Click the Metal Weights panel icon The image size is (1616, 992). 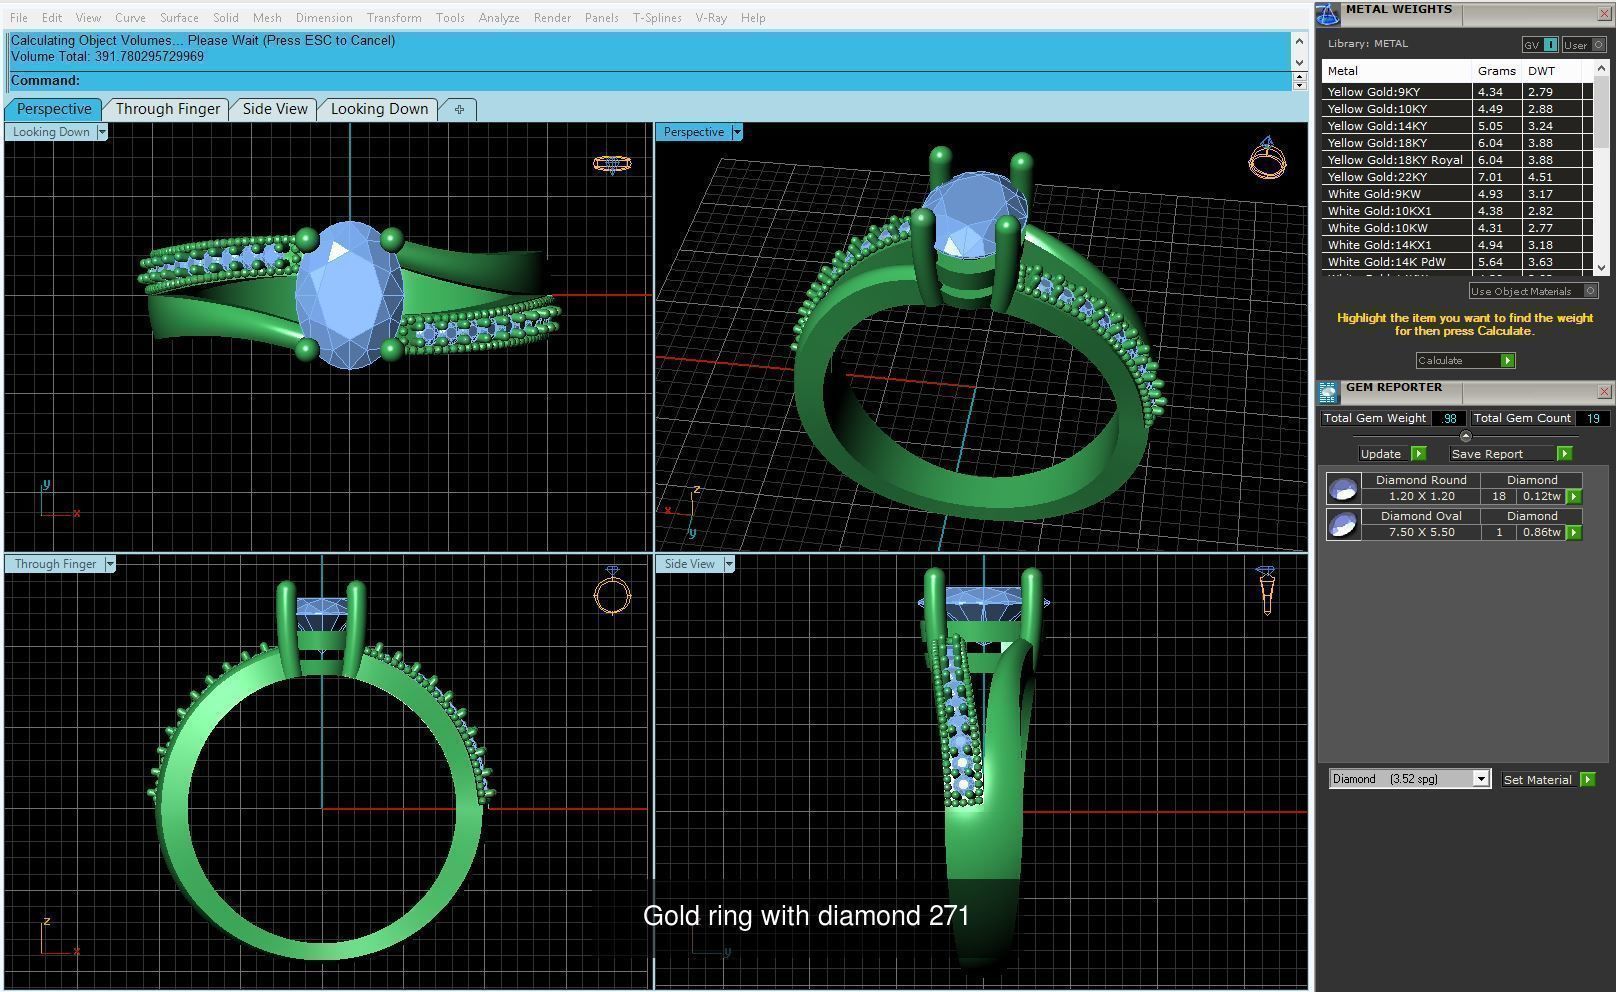pos(1328,13)
